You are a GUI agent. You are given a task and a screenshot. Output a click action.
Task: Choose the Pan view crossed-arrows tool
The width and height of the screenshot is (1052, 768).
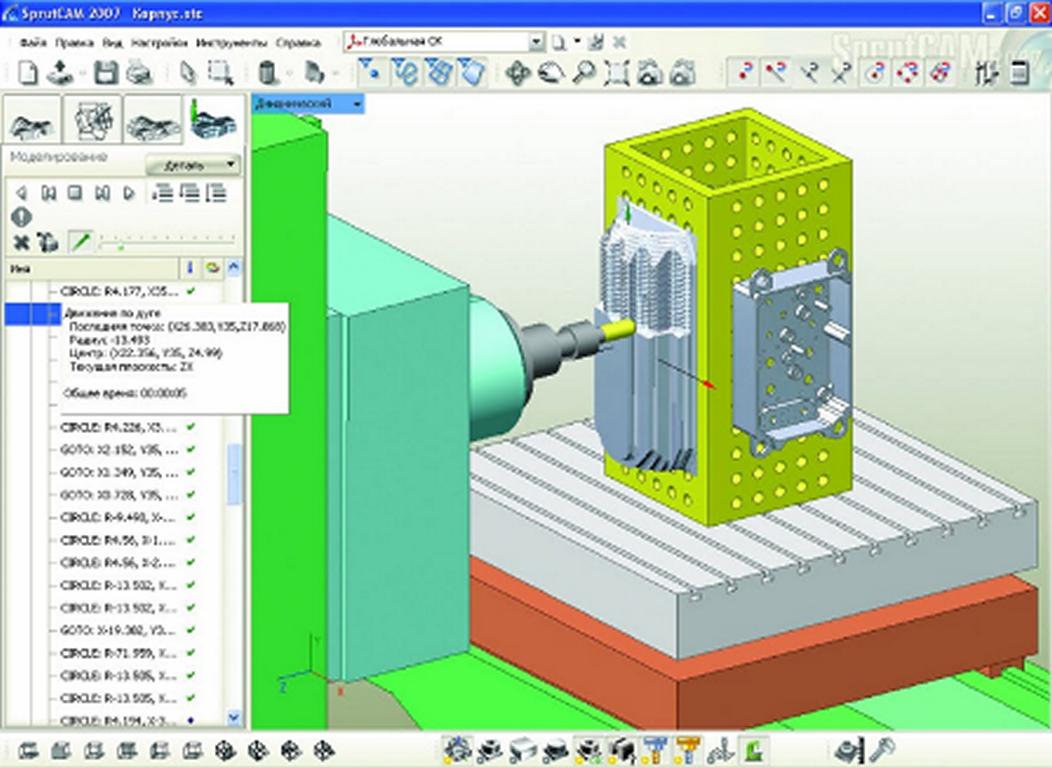pos(517,72)
